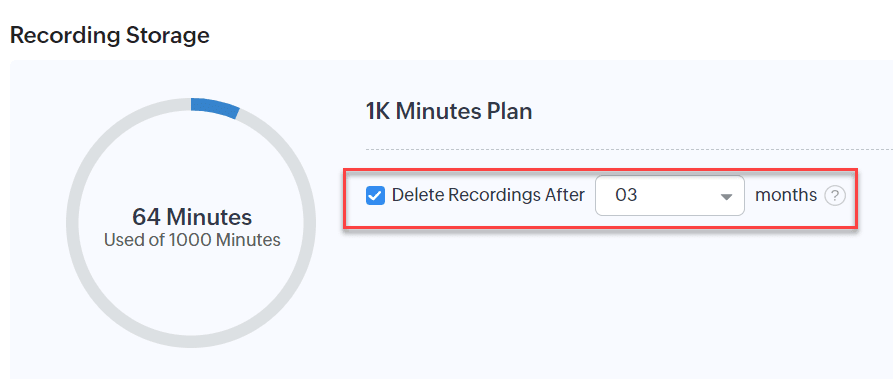
Task: Click the question mark help icon
Action: pos(835,197)
